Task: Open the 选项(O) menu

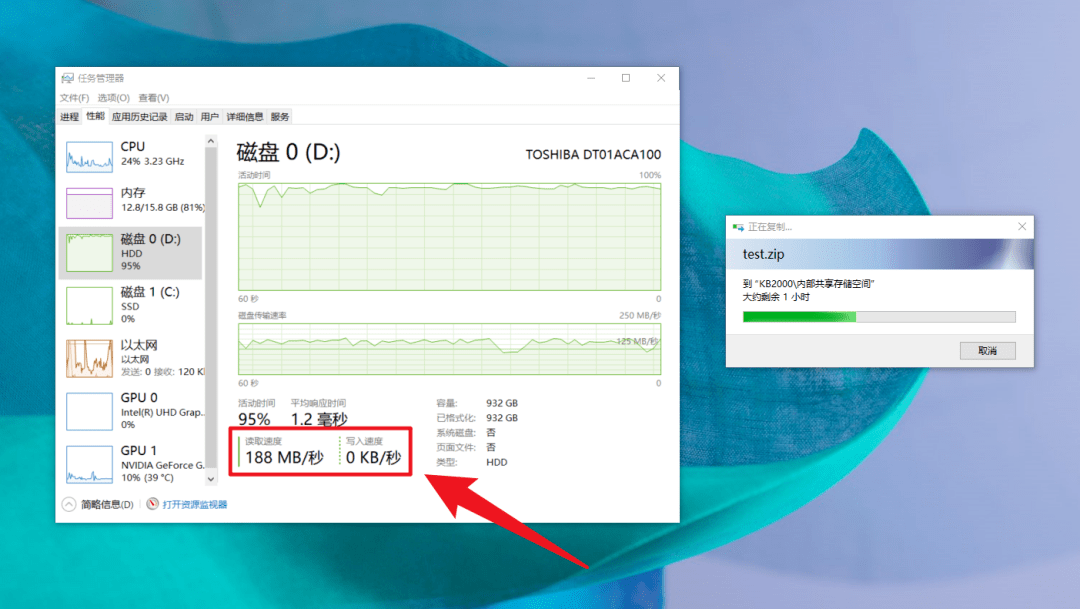Action: 112,98
